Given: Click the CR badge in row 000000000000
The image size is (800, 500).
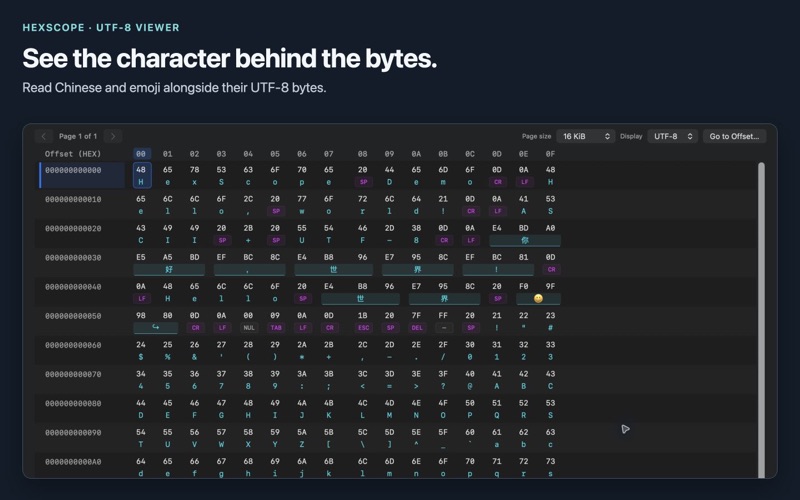Looking at the screenshot, I should tap(497, 182).
